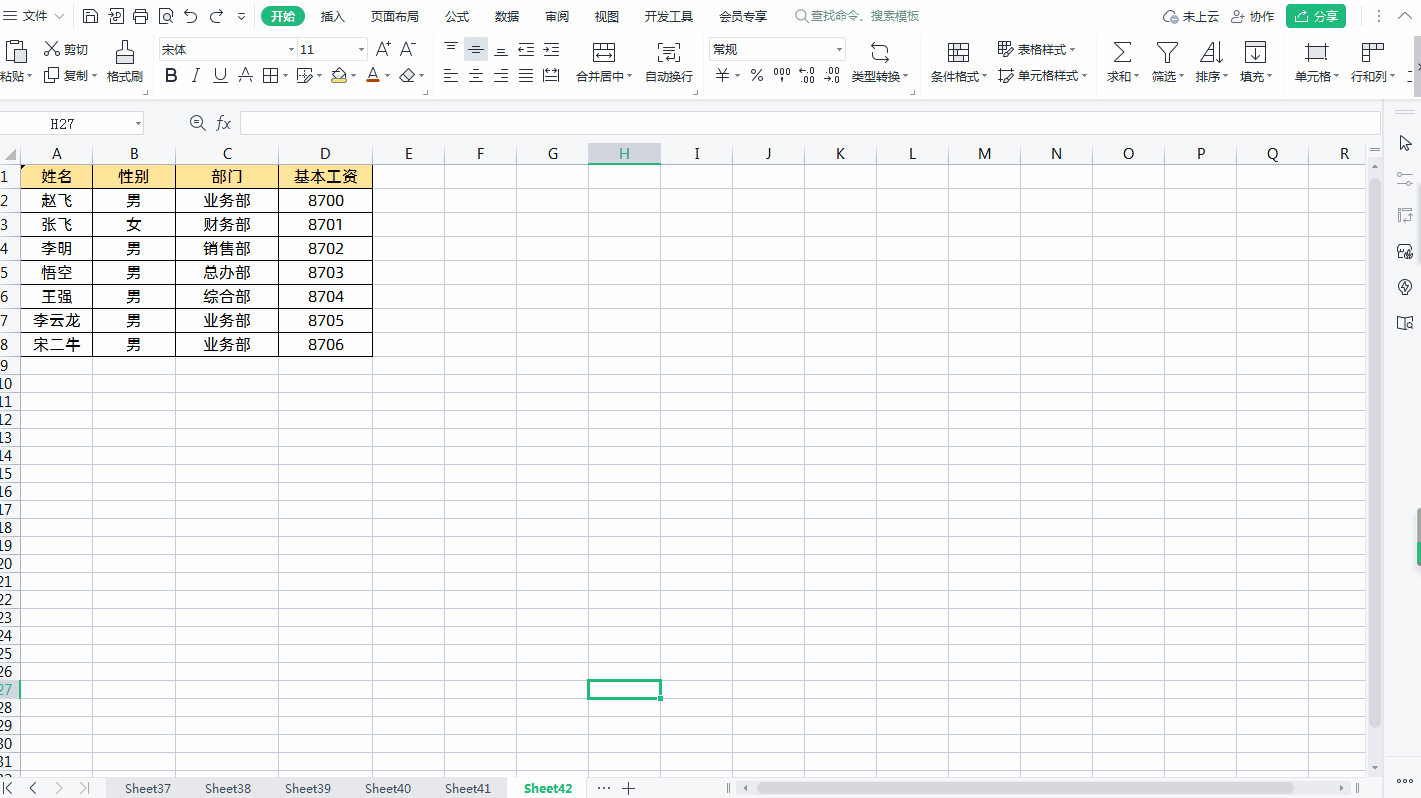Decrease font size with A- icon
1421x798 pixels.
408,49
